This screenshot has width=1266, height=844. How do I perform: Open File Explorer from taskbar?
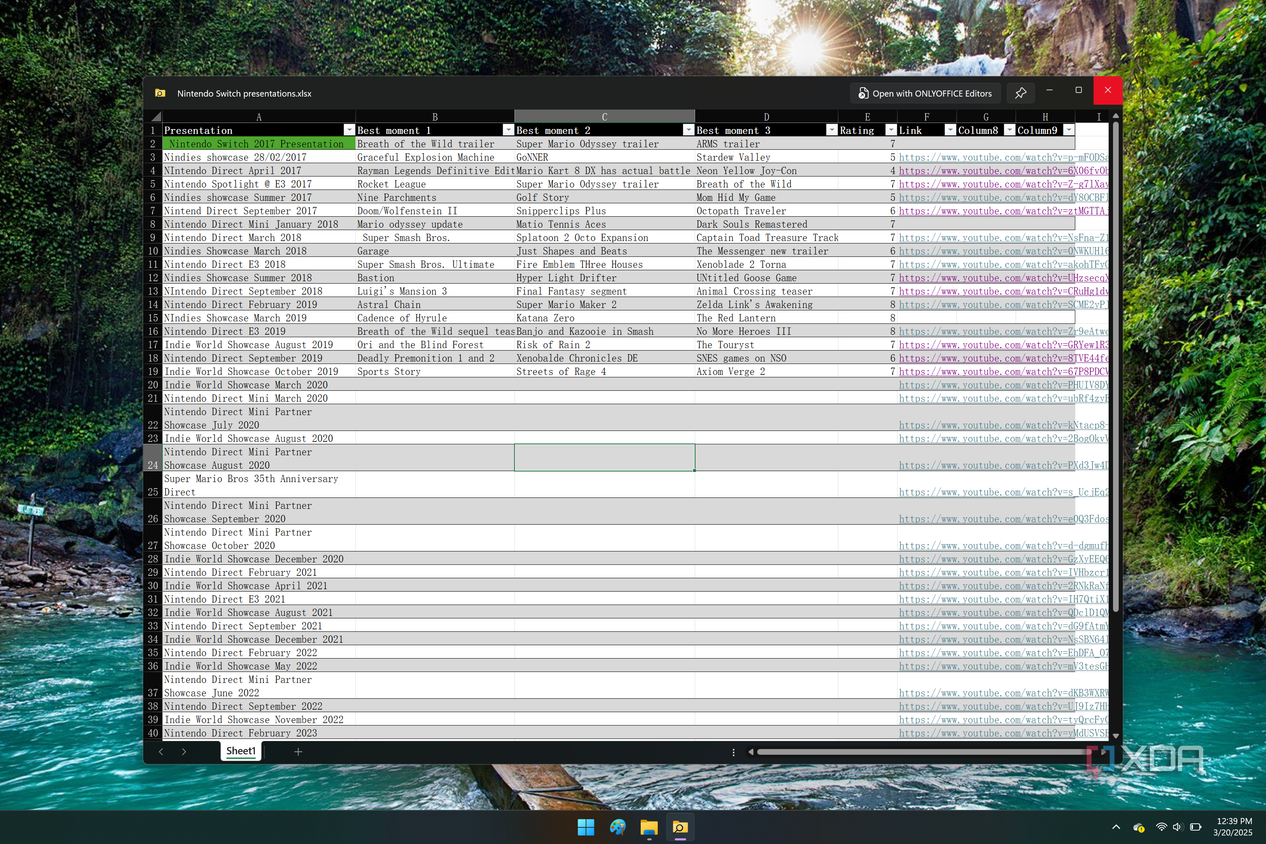(x=649, y=827)
